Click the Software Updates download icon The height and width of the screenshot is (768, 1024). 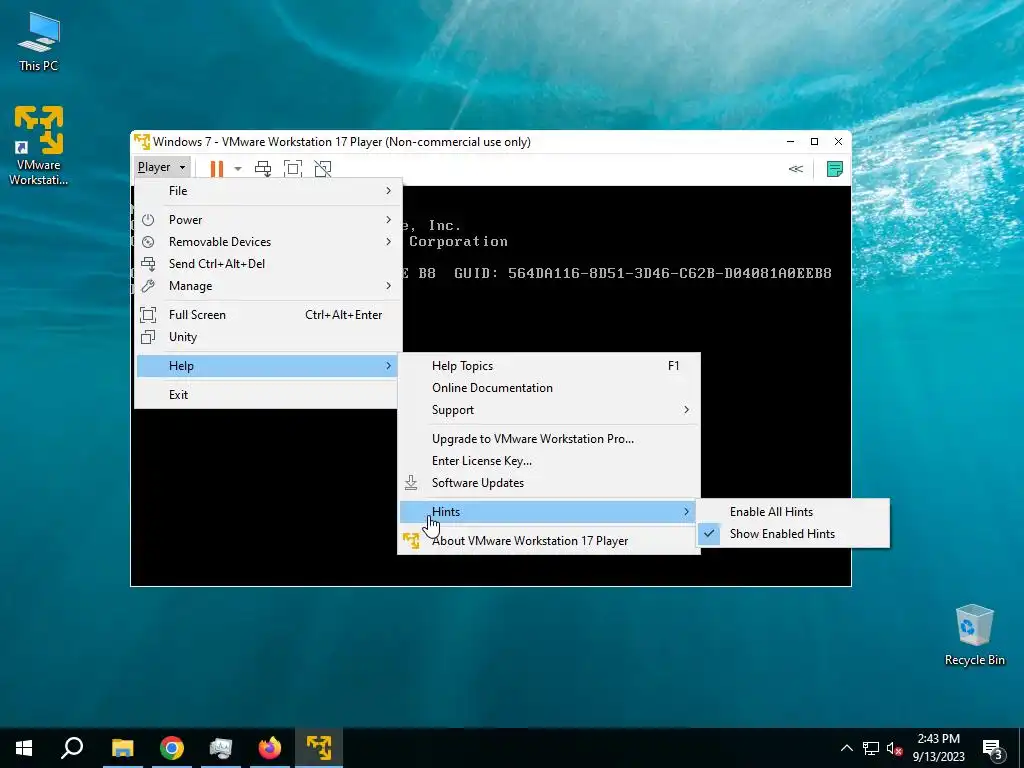411,483
